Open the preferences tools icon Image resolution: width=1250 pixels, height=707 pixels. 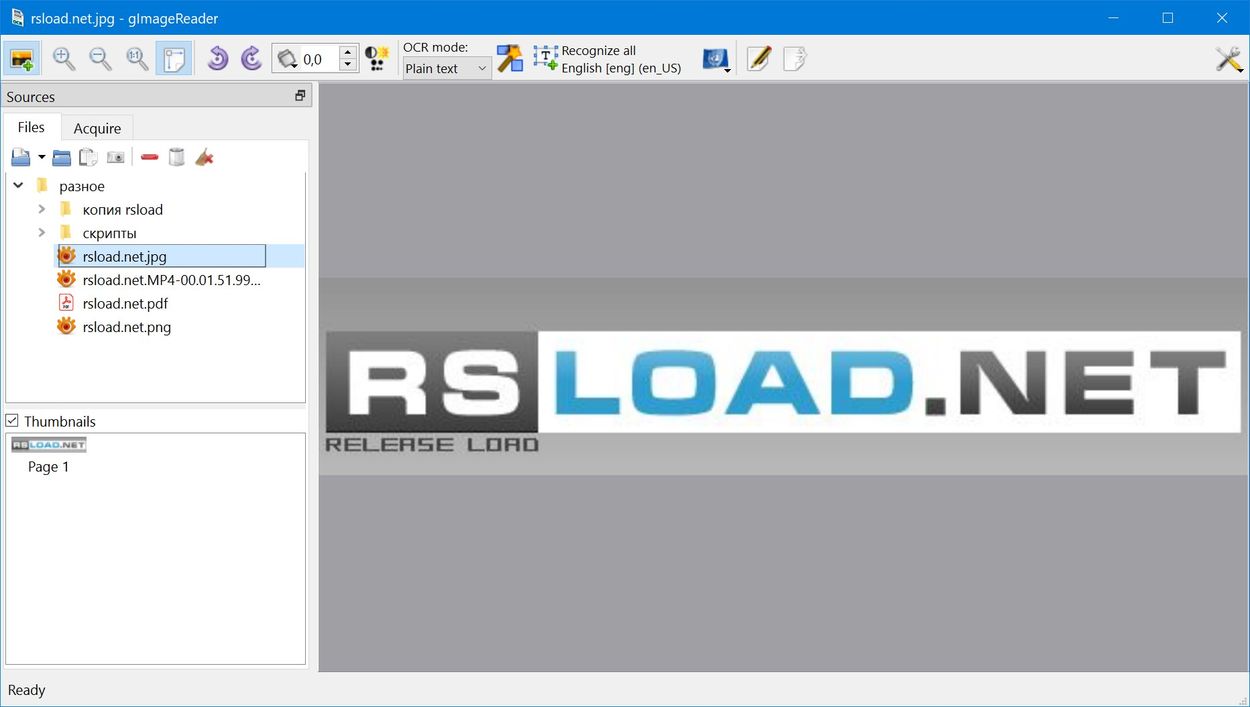click(1228, 59)
